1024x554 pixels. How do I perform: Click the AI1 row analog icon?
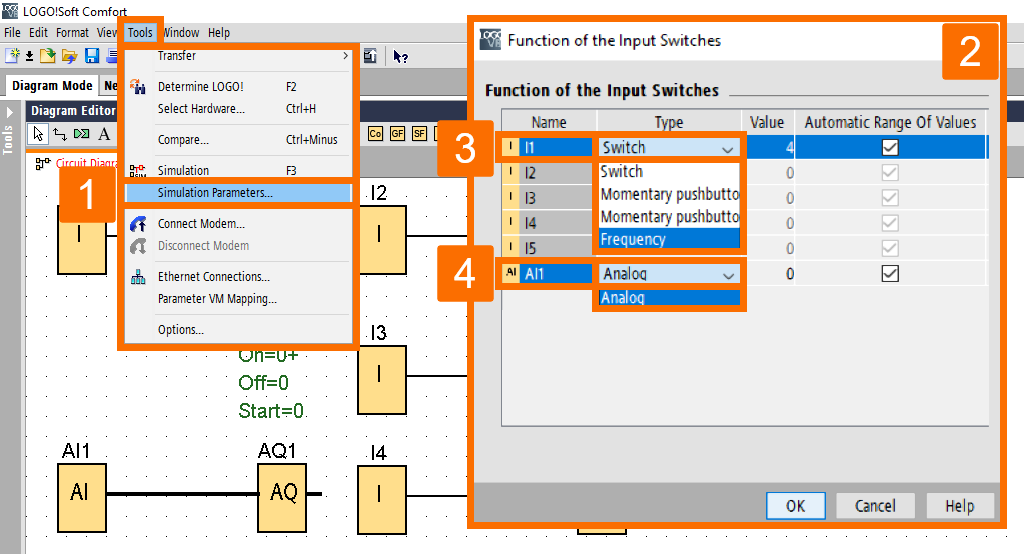[511, 273]
